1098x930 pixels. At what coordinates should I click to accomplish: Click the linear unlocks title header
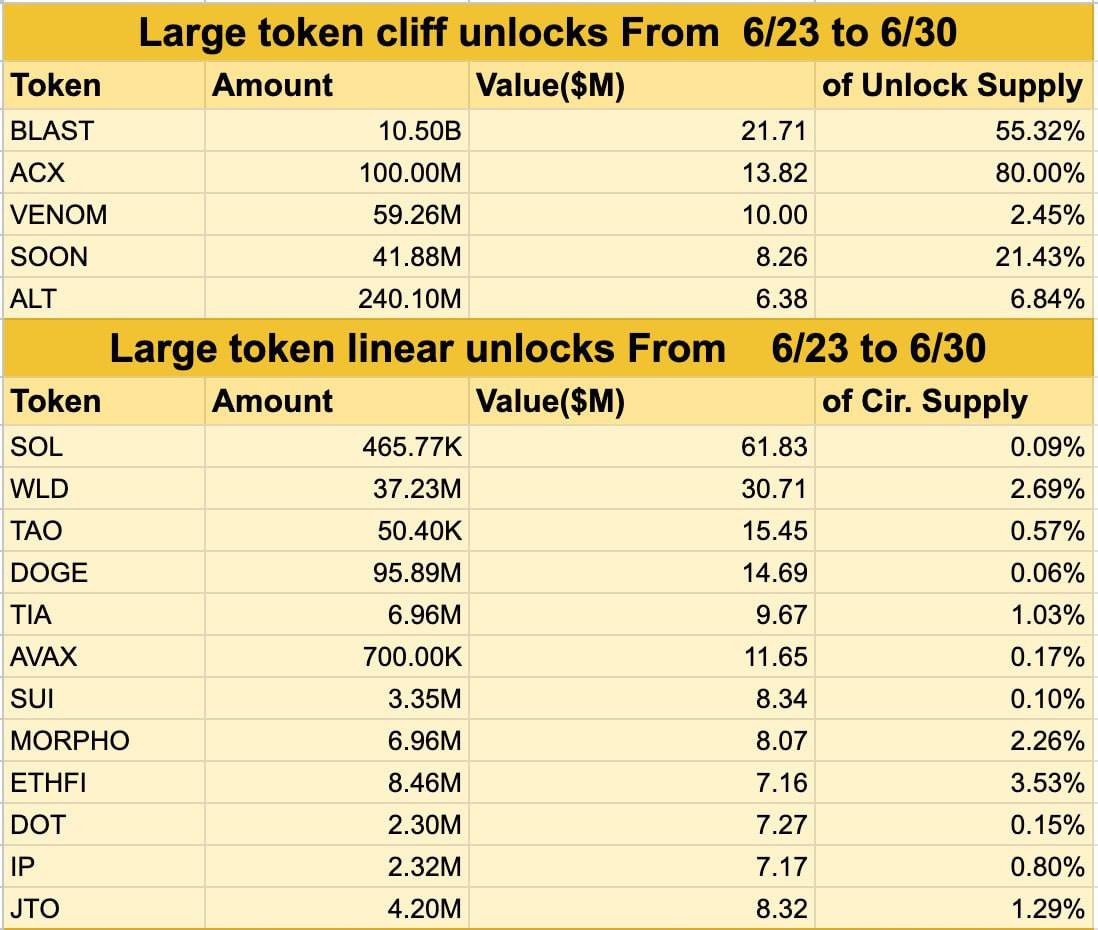pyautogui.click(x=548, y=349)
